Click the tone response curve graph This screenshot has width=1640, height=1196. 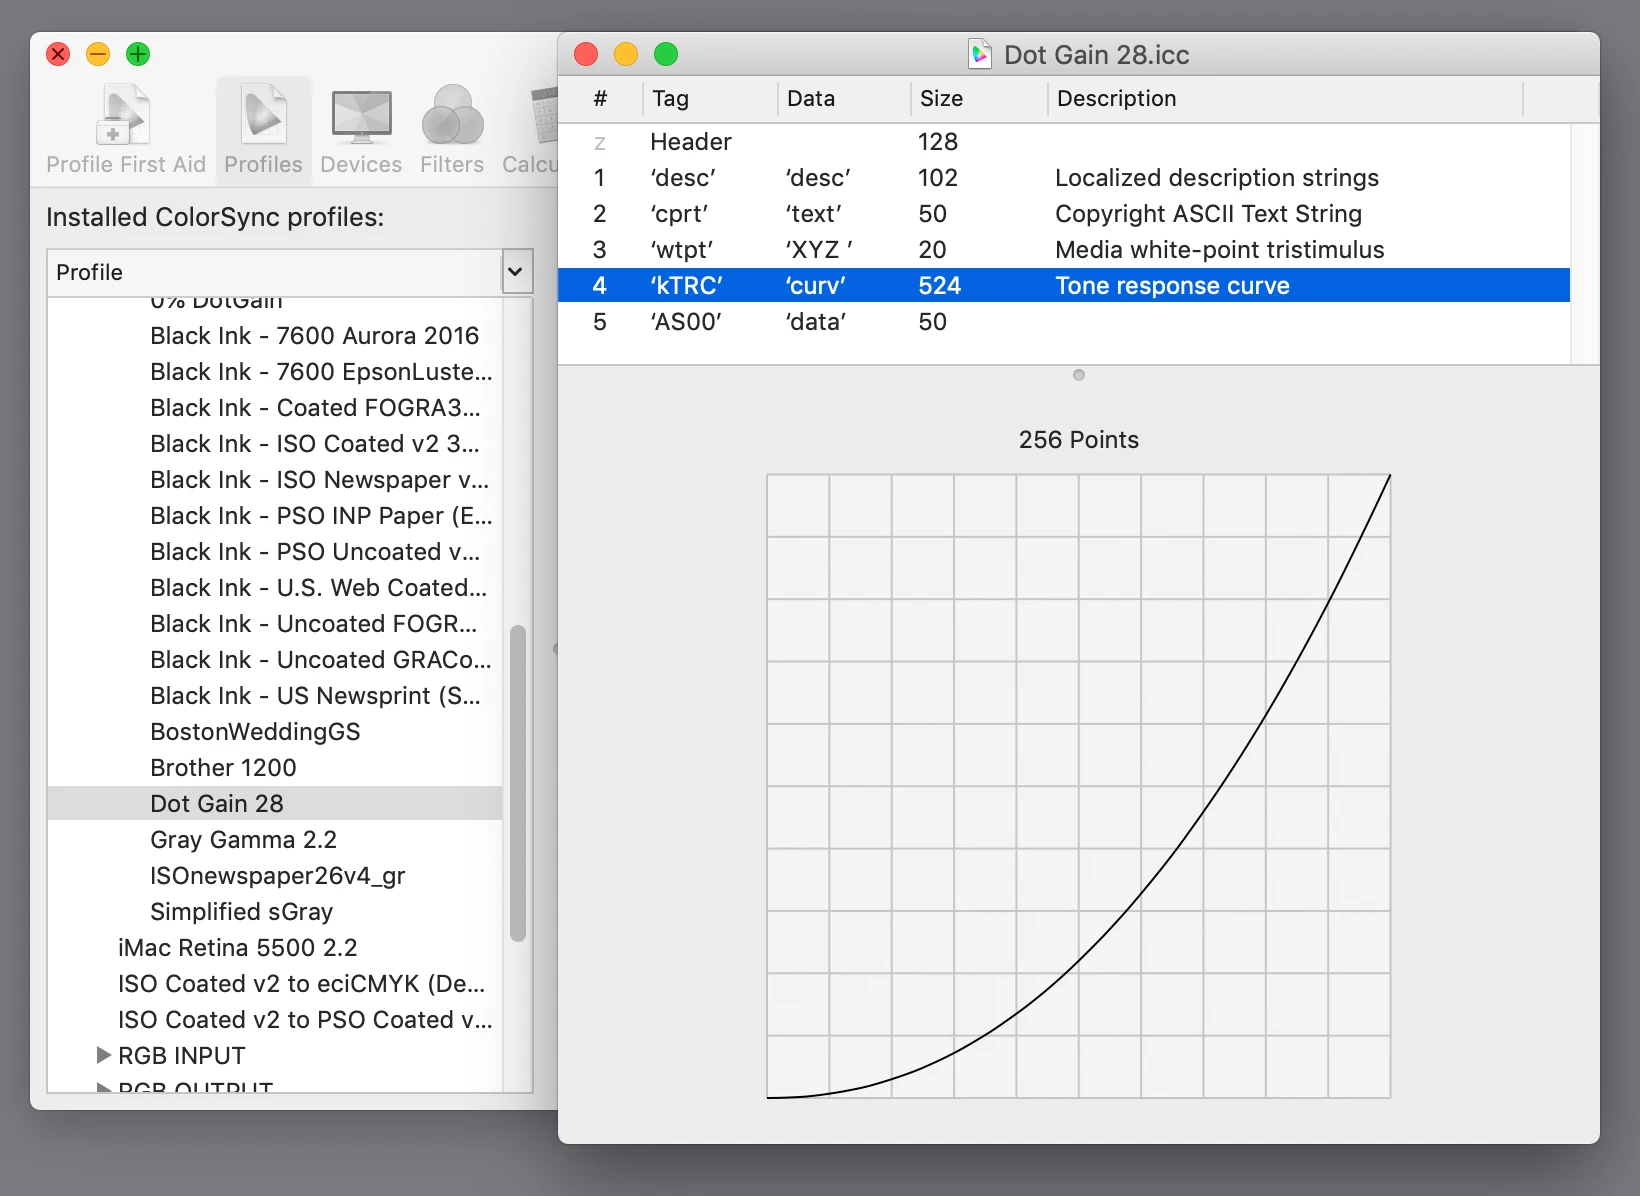pyautogui.click(x=1078, y=786)
